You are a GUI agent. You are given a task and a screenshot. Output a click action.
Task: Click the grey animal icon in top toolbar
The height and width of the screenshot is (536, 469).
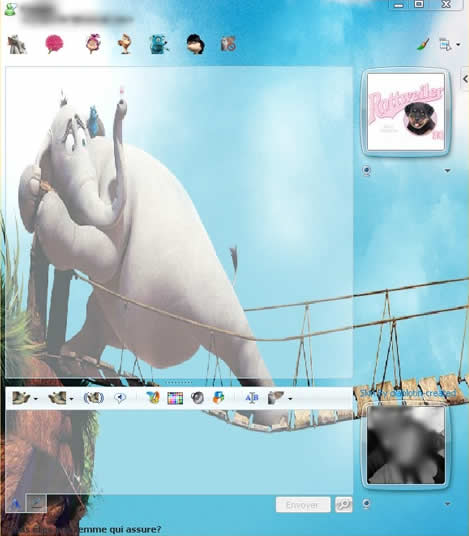(17, 44)
